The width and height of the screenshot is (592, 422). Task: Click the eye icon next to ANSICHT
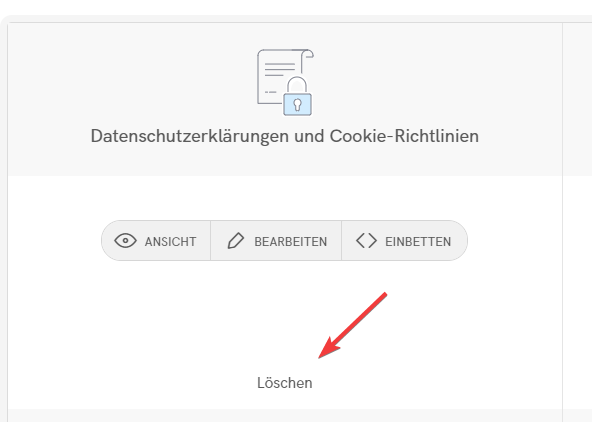coord(125,241)
